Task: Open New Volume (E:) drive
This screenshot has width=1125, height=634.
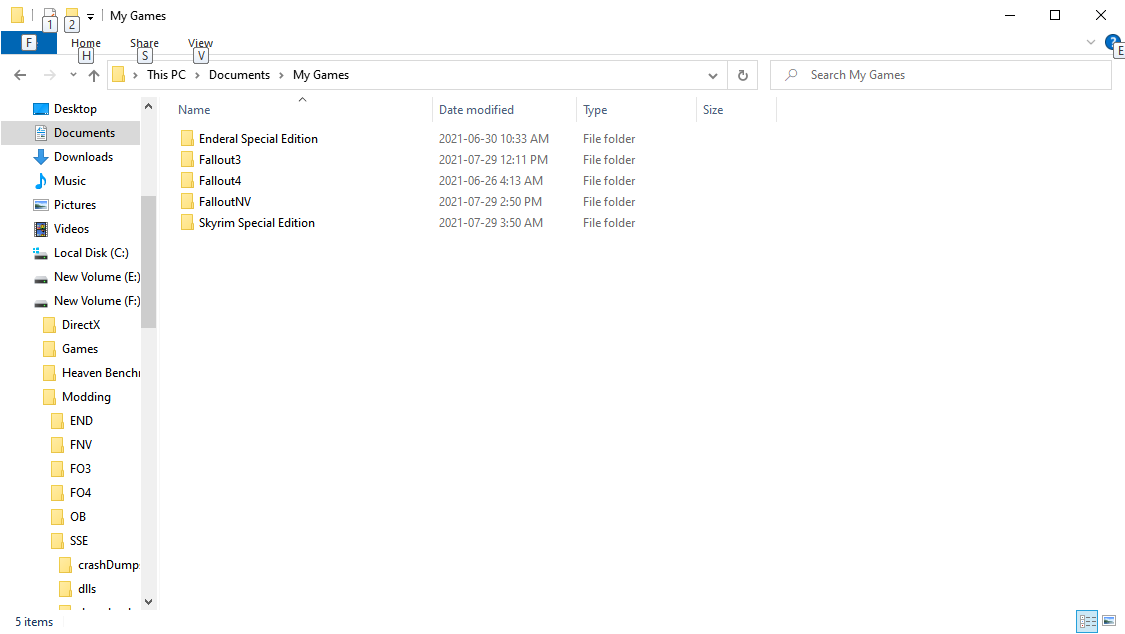Action: click(x=97, y=277)
